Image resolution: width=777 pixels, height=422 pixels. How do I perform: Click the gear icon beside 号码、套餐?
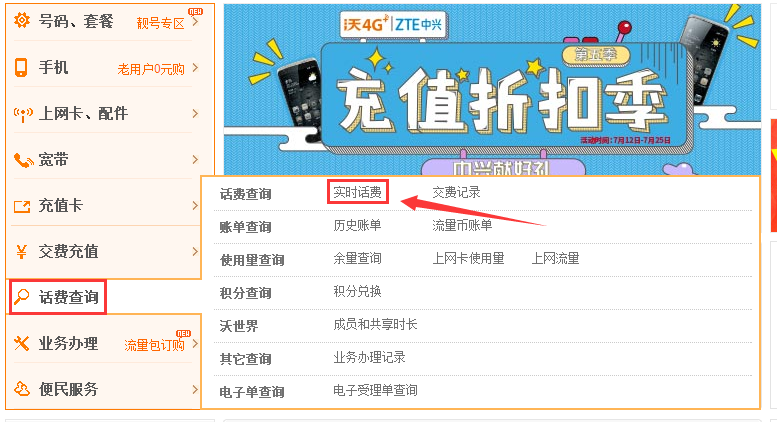22,20
